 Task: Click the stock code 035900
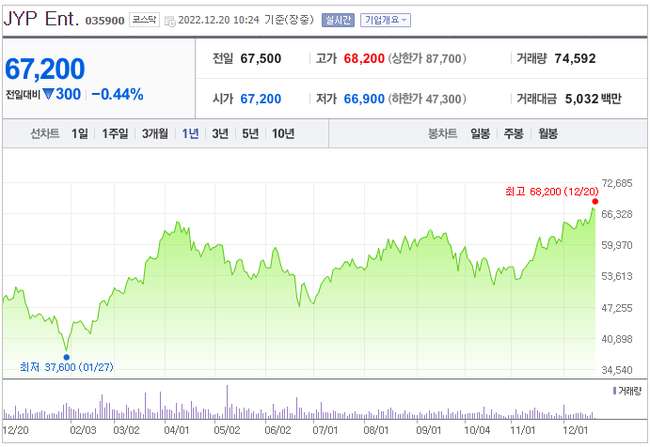(104, 20)
